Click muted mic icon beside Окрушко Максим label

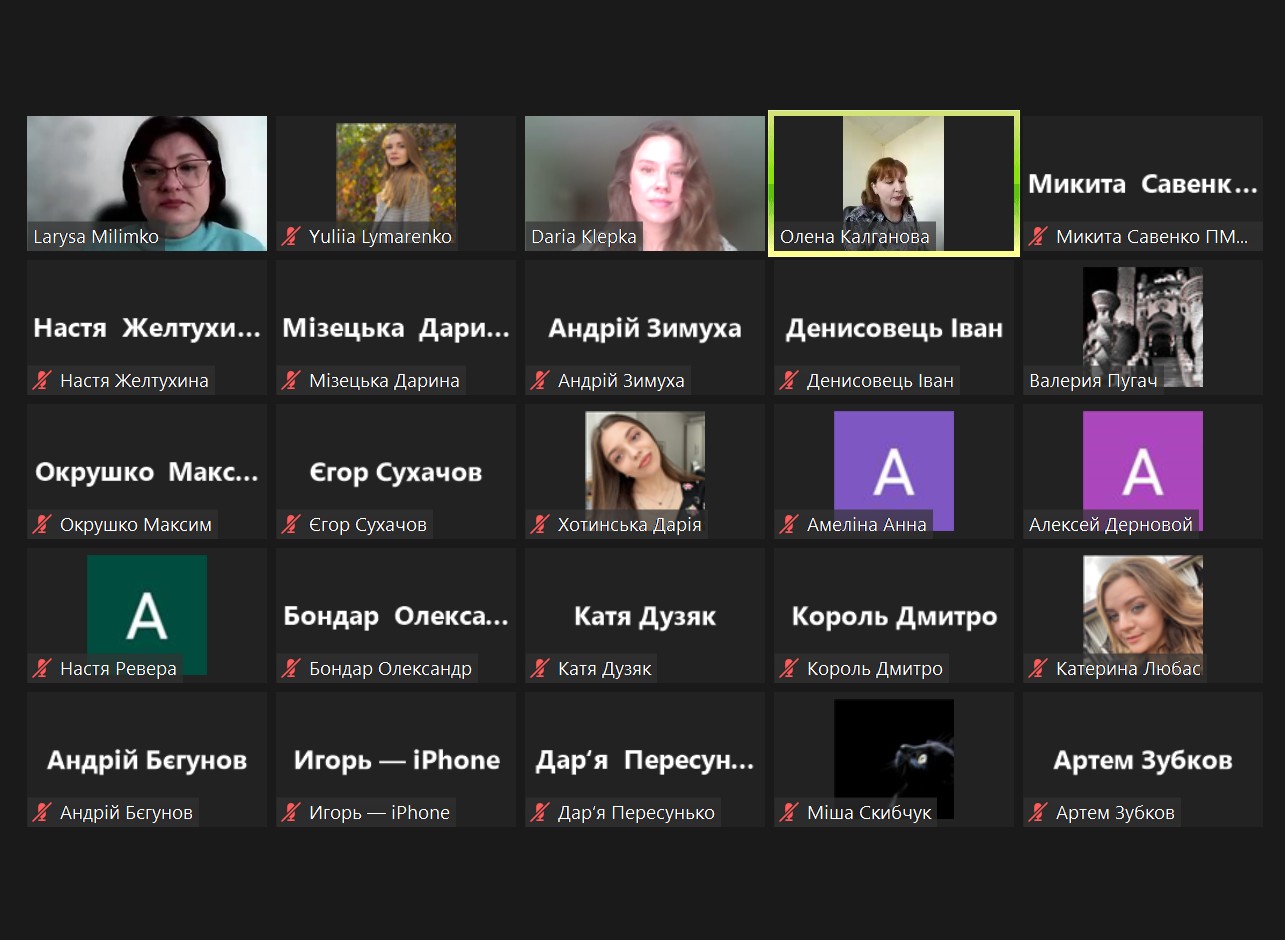[42, 524]
